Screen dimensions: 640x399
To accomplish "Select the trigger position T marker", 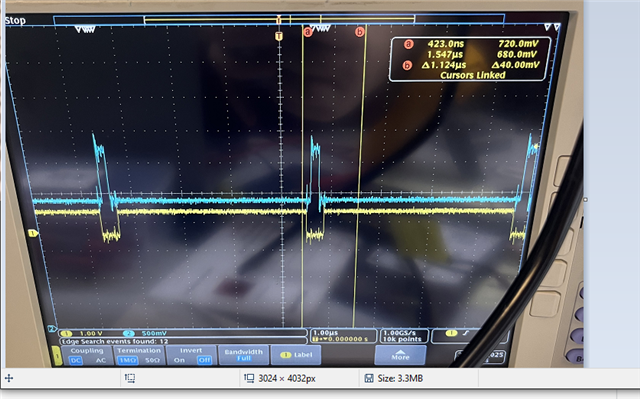I will point(279,36).
